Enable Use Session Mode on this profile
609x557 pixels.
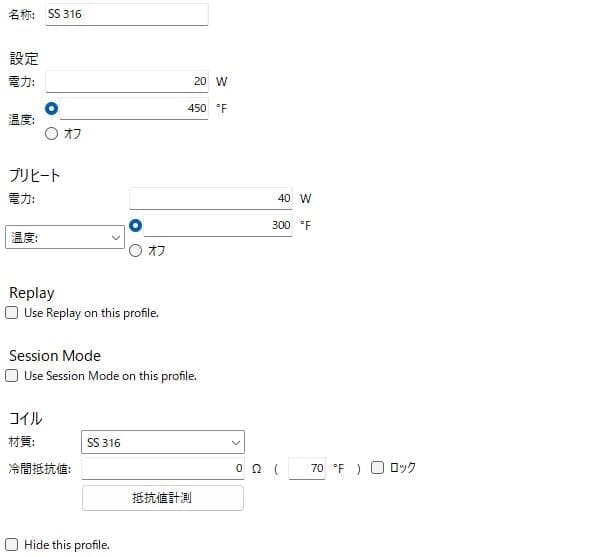coord(12,376)
